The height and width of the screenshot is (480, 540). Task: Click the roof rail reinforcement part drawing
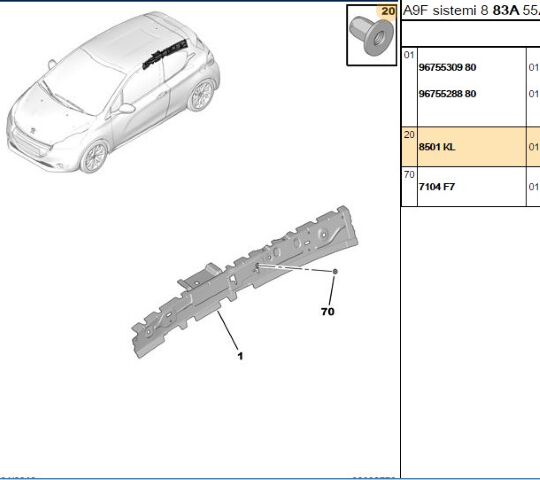tap(245, 282)
